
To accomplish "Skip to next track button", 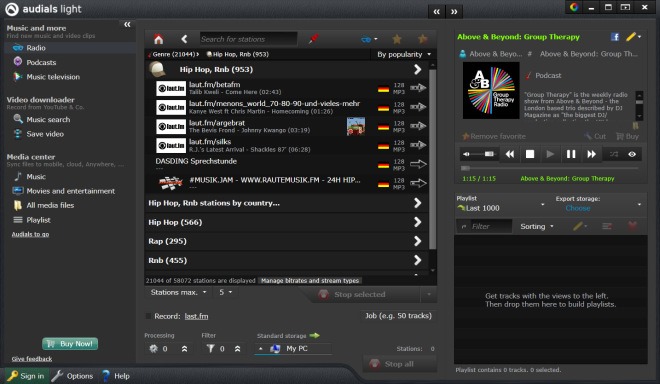I will click(591, 154).
